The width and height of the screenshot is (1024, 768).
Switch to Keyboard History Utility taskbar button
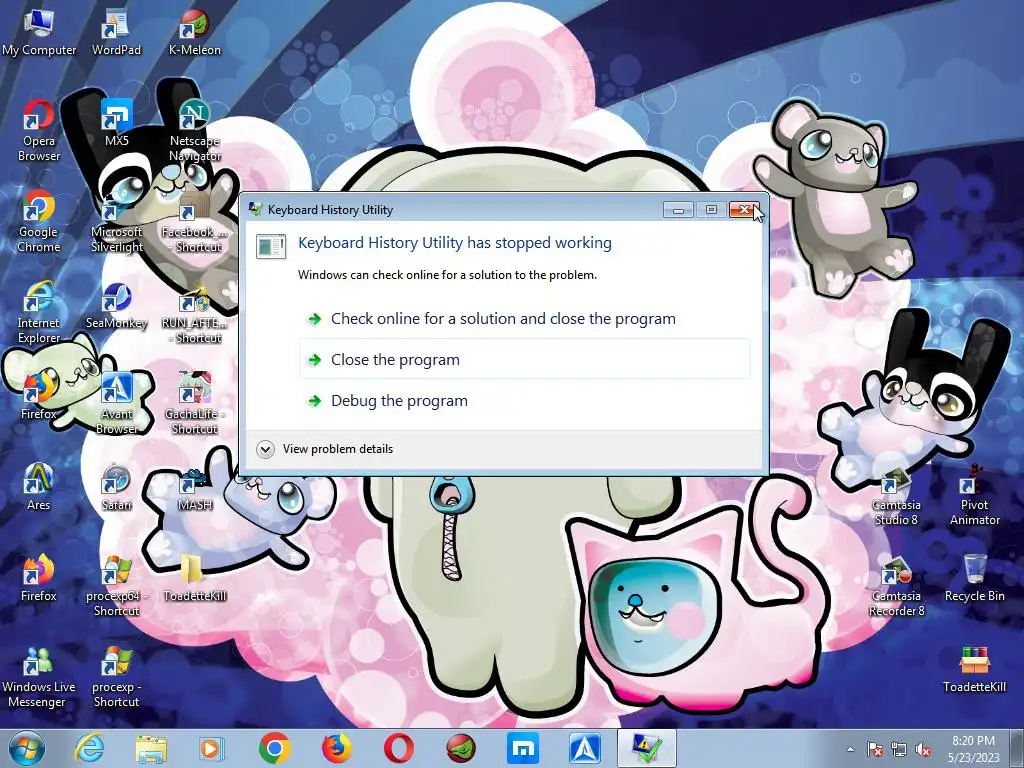[x=647, y=748]
